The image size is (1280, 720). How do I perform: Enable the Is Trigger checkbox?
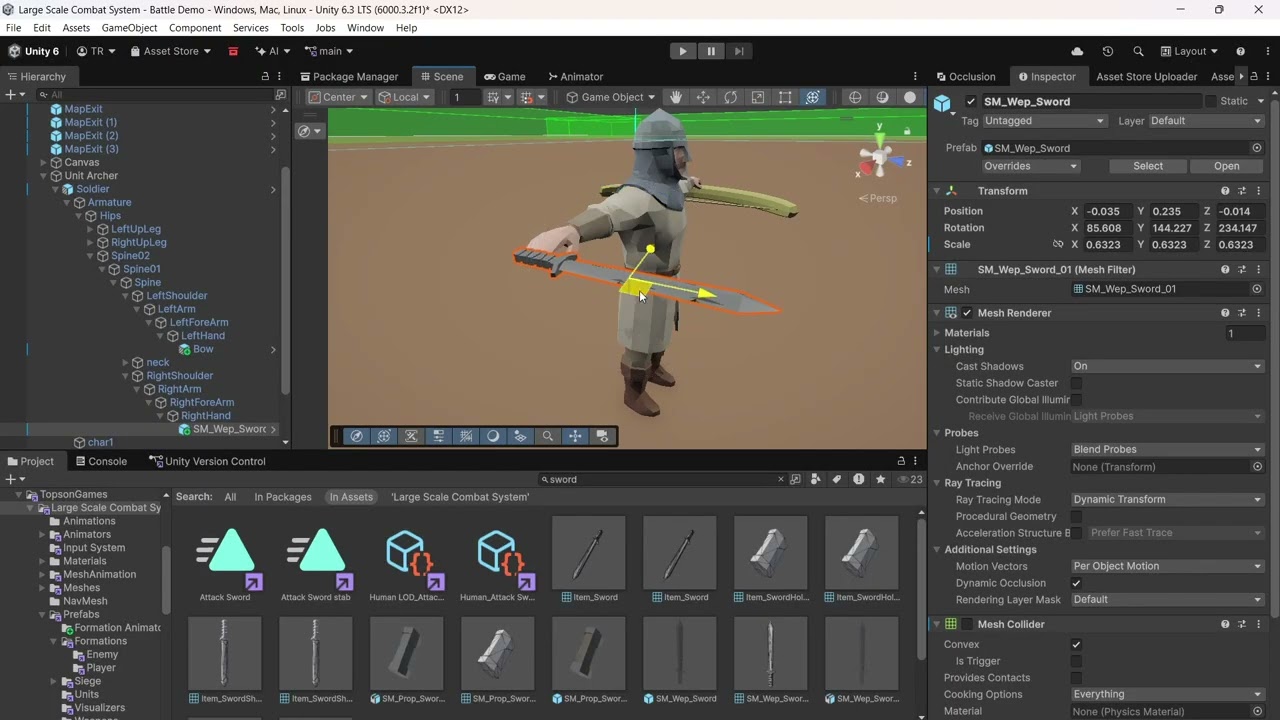(x=1076, y=661)
